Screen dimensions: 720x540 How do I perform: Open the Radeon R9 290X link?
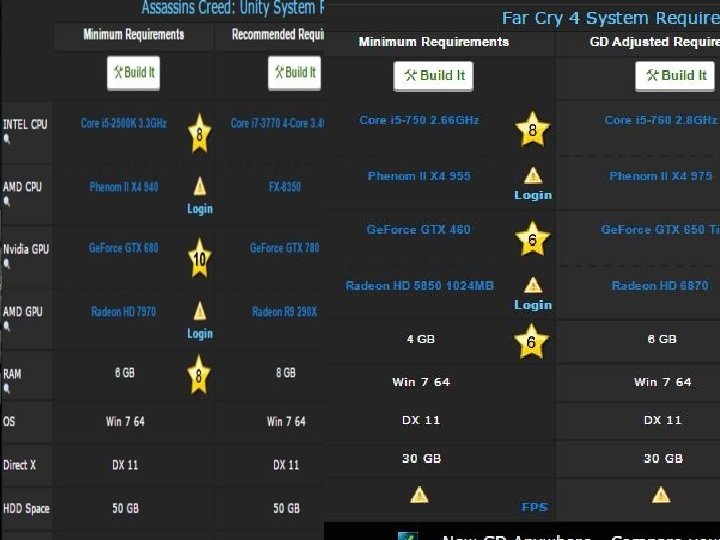click(x=285, y=312)
